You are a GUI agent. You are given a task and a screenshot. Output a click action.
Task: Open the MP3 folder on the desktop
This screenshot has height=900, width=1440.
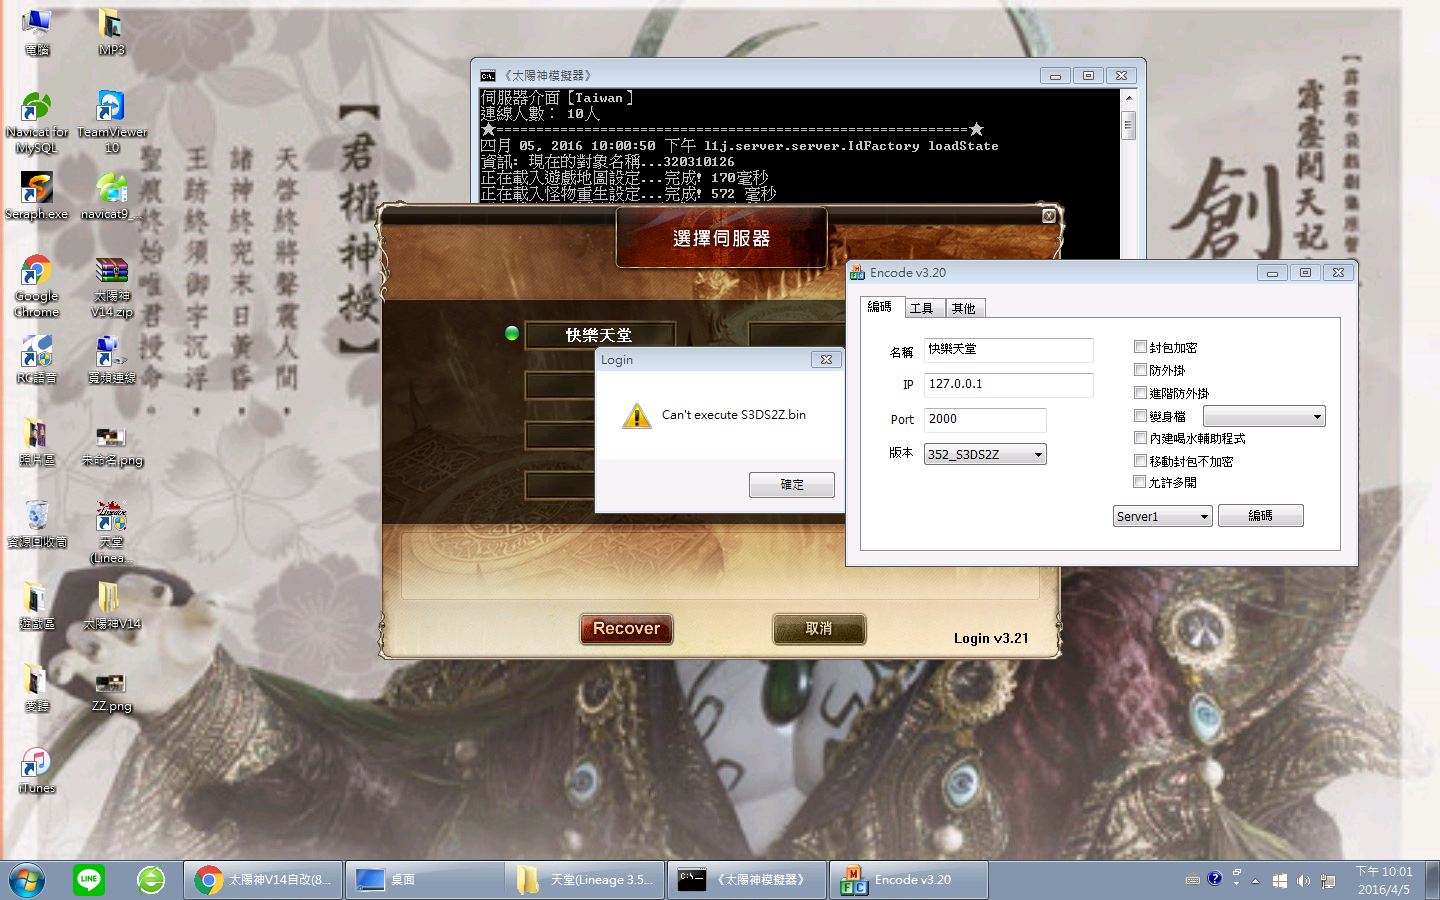[111, 31]
